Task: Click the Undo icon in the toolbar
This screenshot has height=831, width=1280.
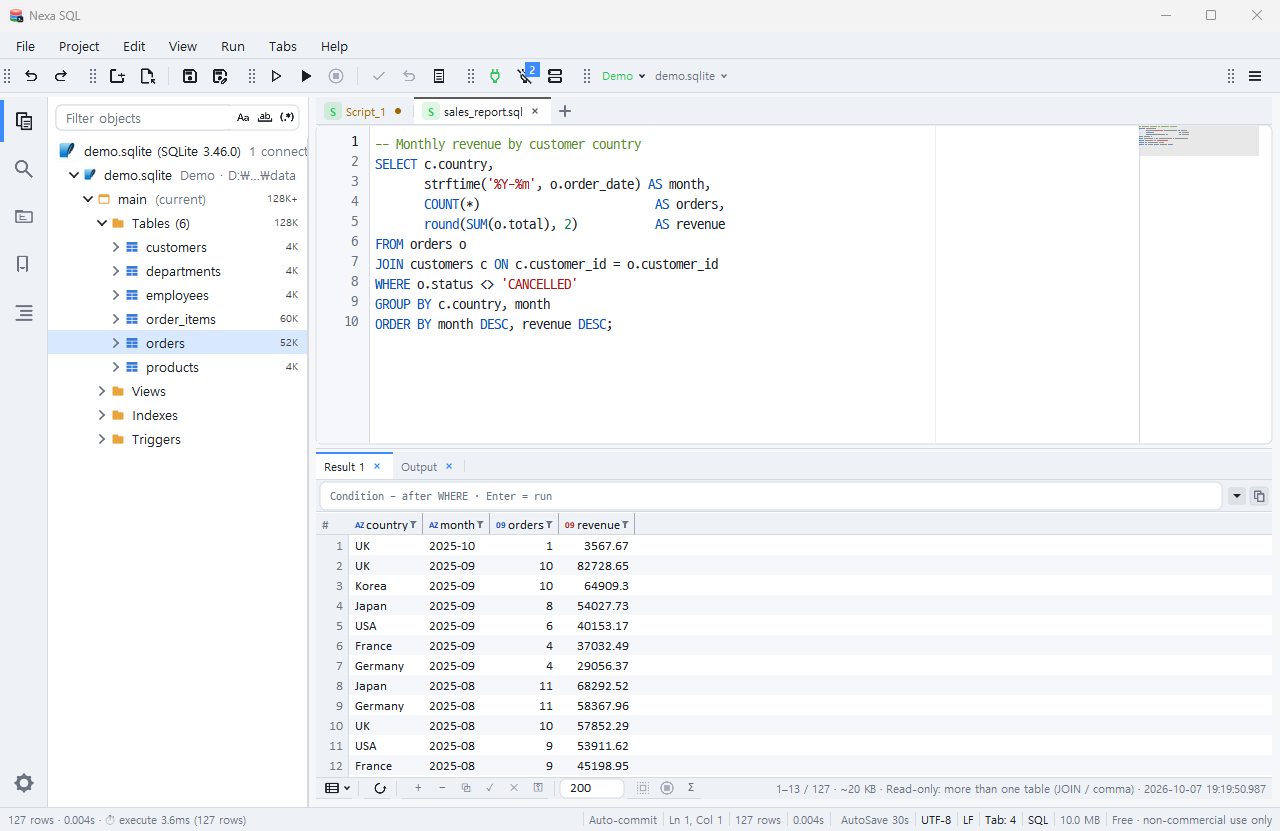Action: click(x=31, y=76)
